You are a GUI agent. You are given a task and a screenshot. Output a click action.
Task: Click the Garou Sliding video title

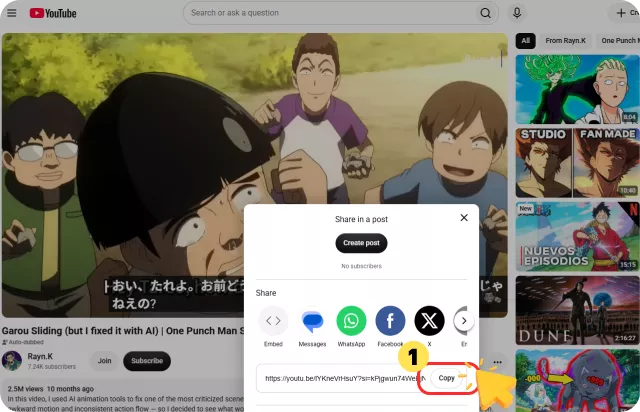[123, 331]
